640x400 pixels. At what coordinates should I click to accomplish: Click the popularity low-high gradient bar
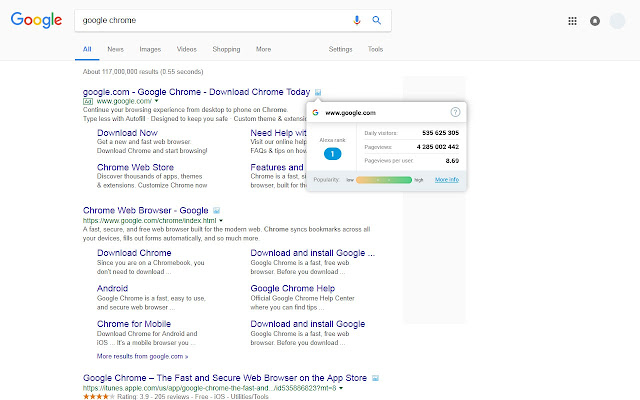[x=384, y=180]
